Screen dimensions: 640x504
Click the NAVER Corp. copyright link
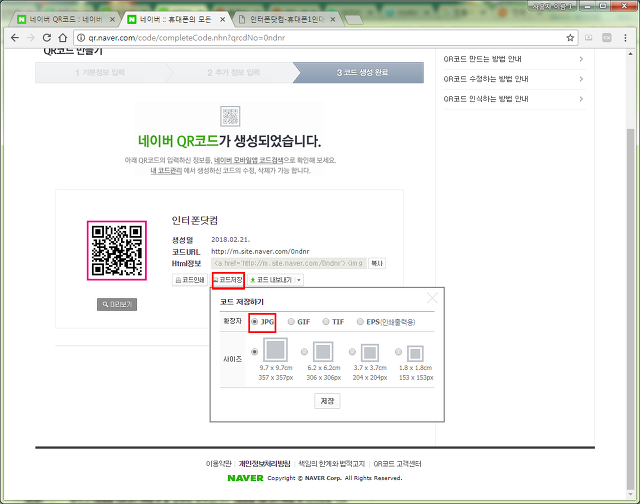click(323, 478)
